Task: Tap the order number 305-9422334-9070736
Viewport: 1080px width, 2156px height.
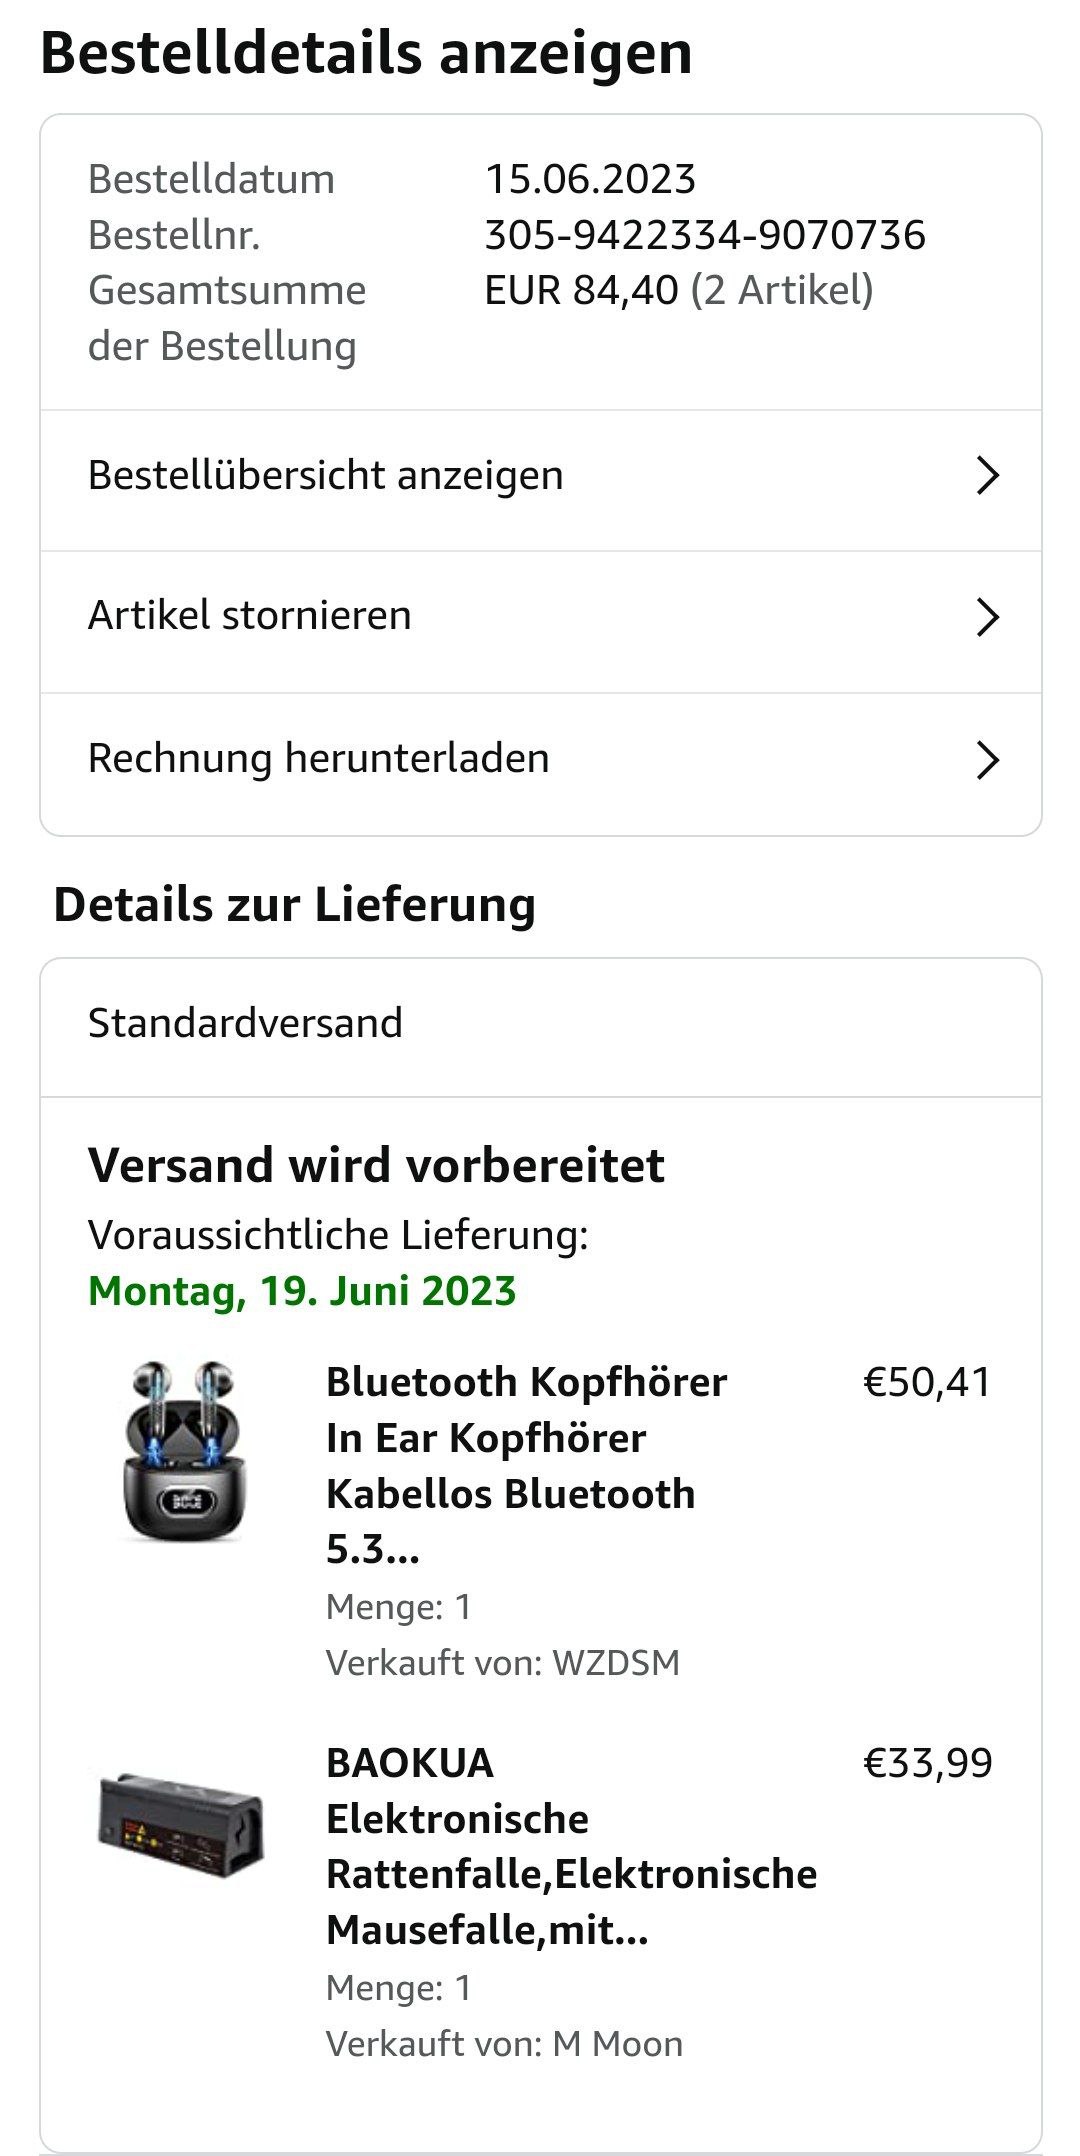Action: pyautogui.click(x=705, y=236)
